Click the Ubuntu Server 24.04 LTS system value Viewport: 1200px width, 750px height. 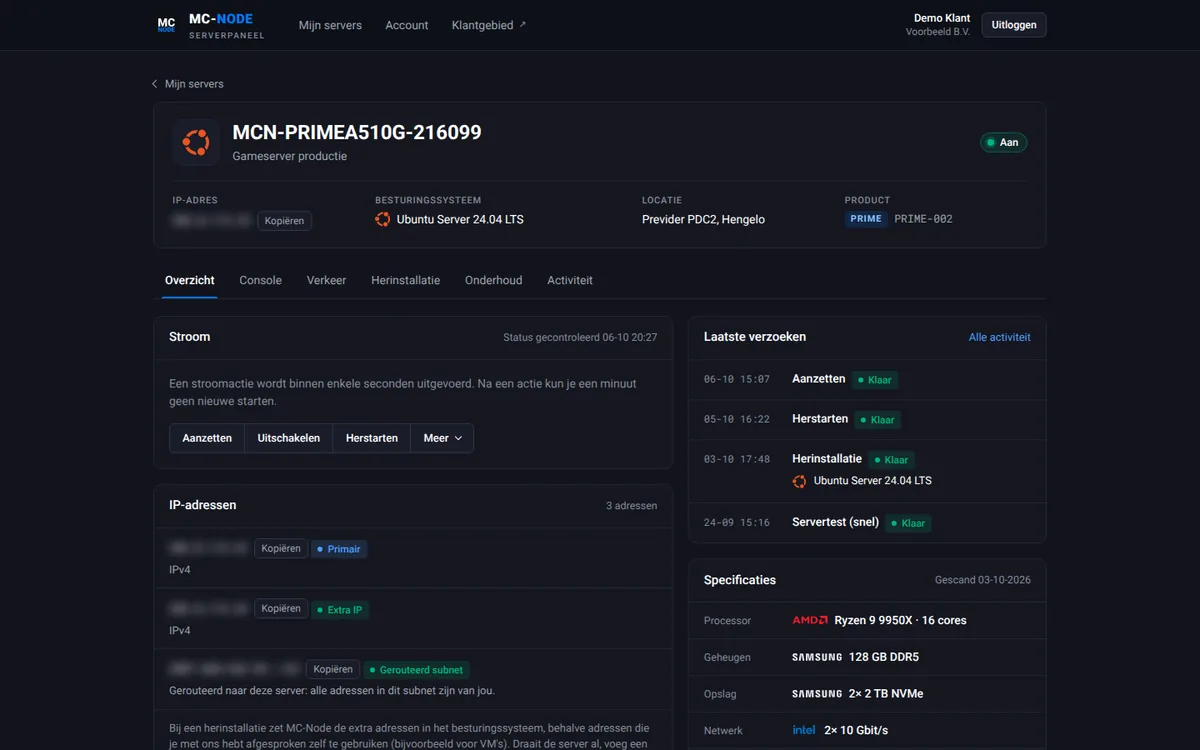(x=460, y=219)
